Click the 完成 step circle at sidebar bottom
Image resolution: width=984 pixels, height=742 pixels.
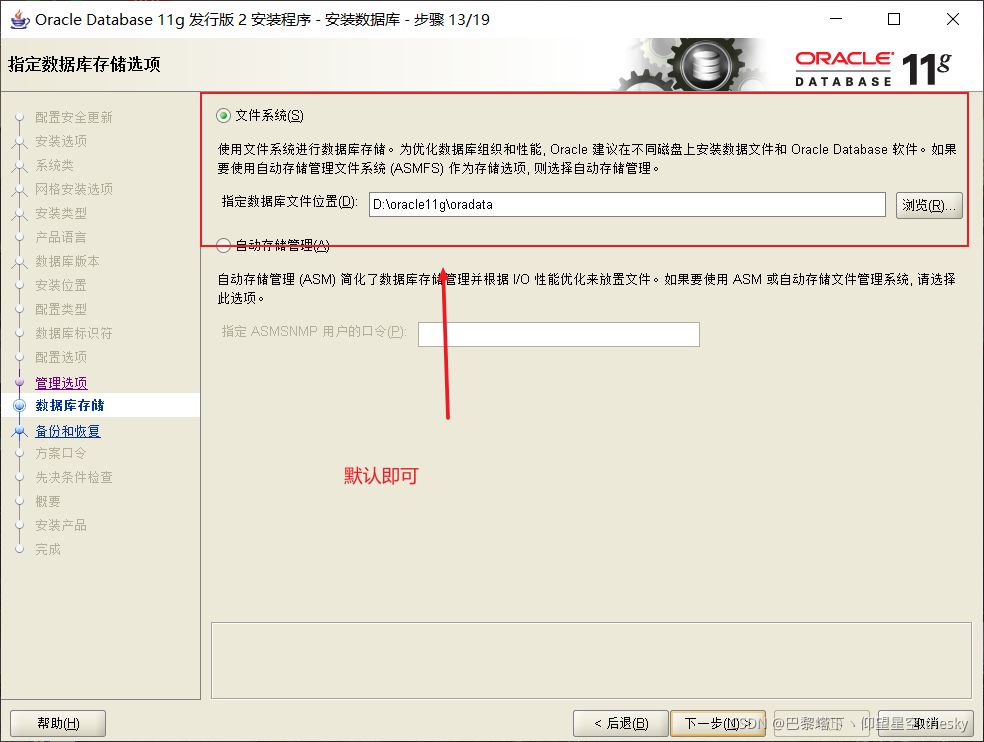[21, 549]
